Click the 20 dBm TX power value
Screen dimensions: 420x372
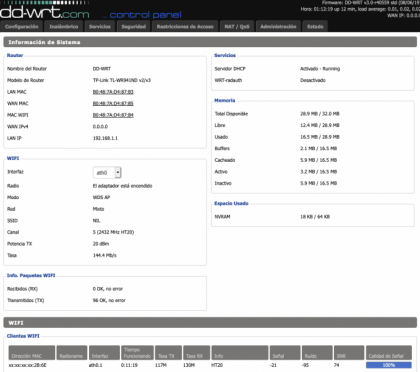pyautogui.click(x=101, y=244)
